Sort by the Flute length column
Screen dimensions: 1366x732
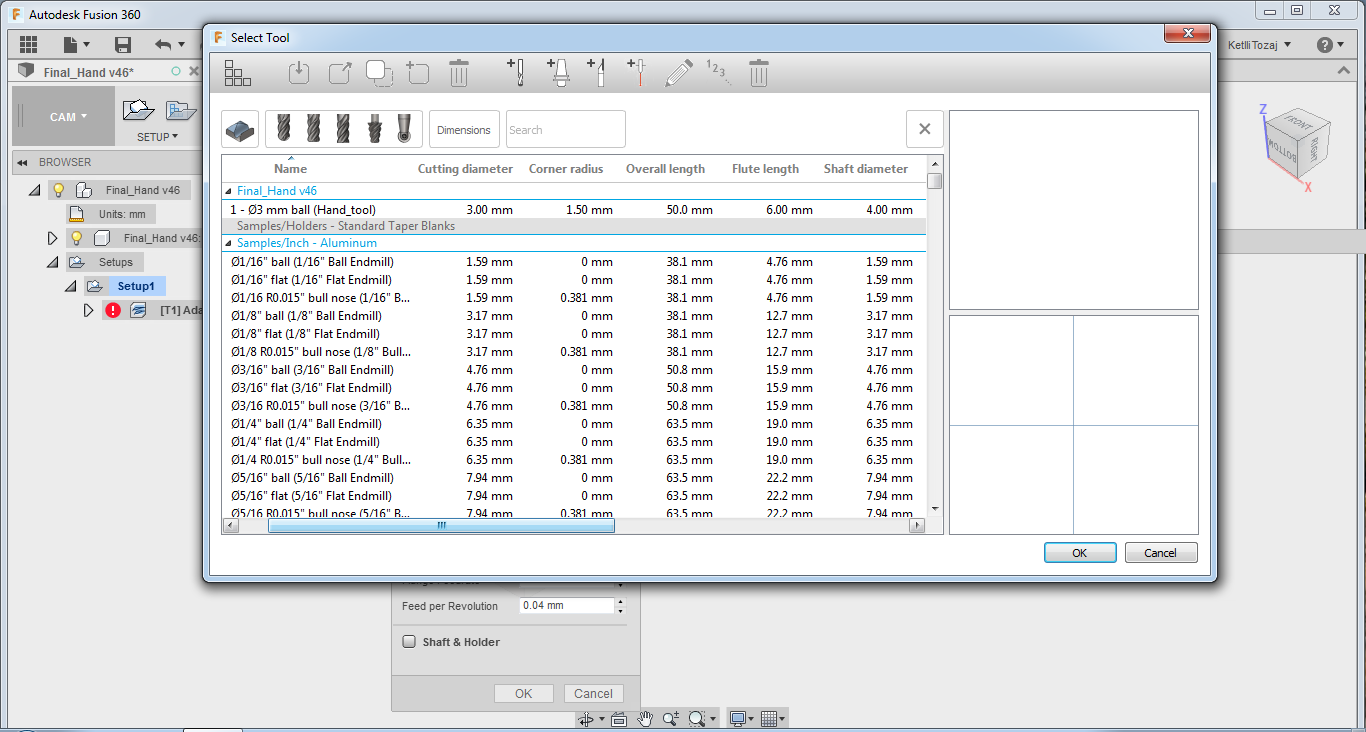tap(765, 169)
